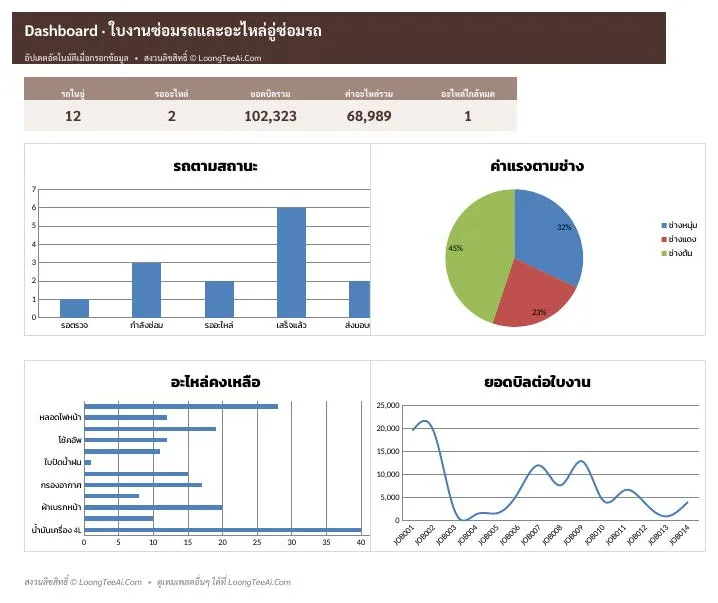This screenshot has height=603, width=718.
Task: Click the 10,000 y-axis value
Action: pos(388,474)
